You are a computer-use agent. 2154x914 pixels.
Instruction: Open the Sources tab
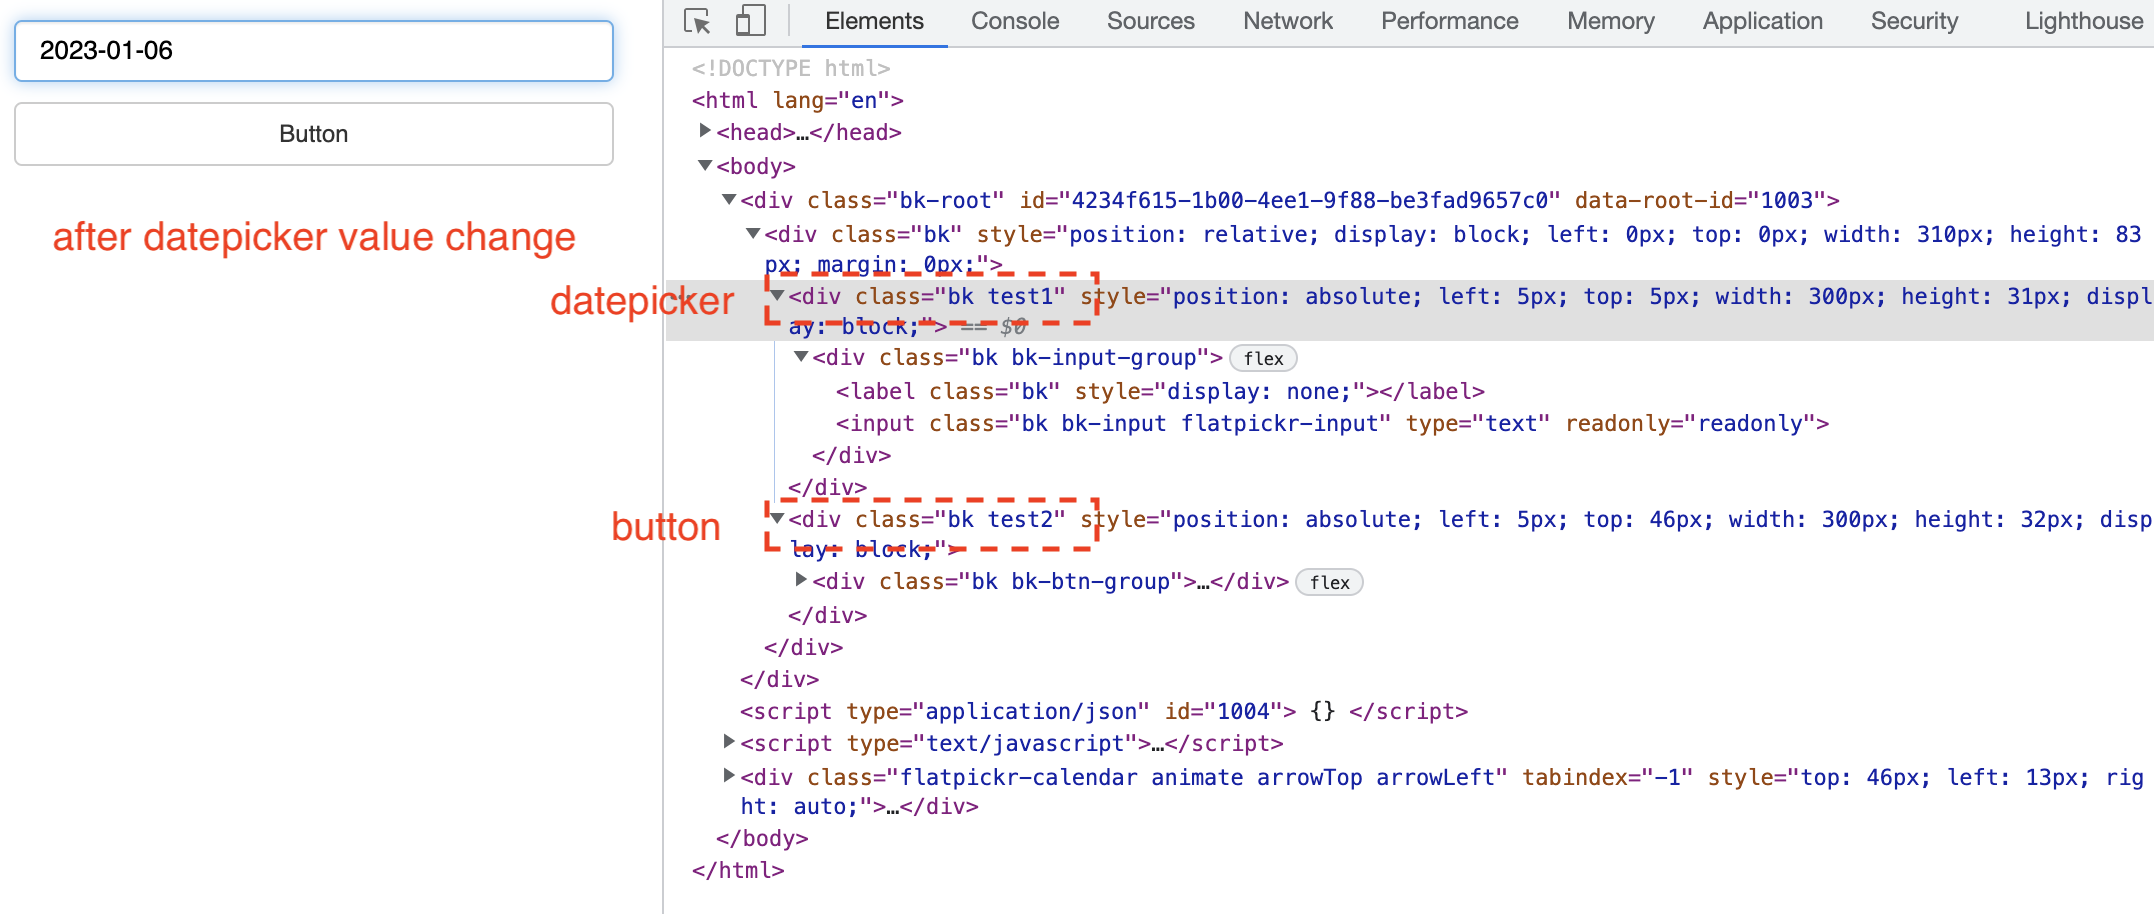(1150, 21)
